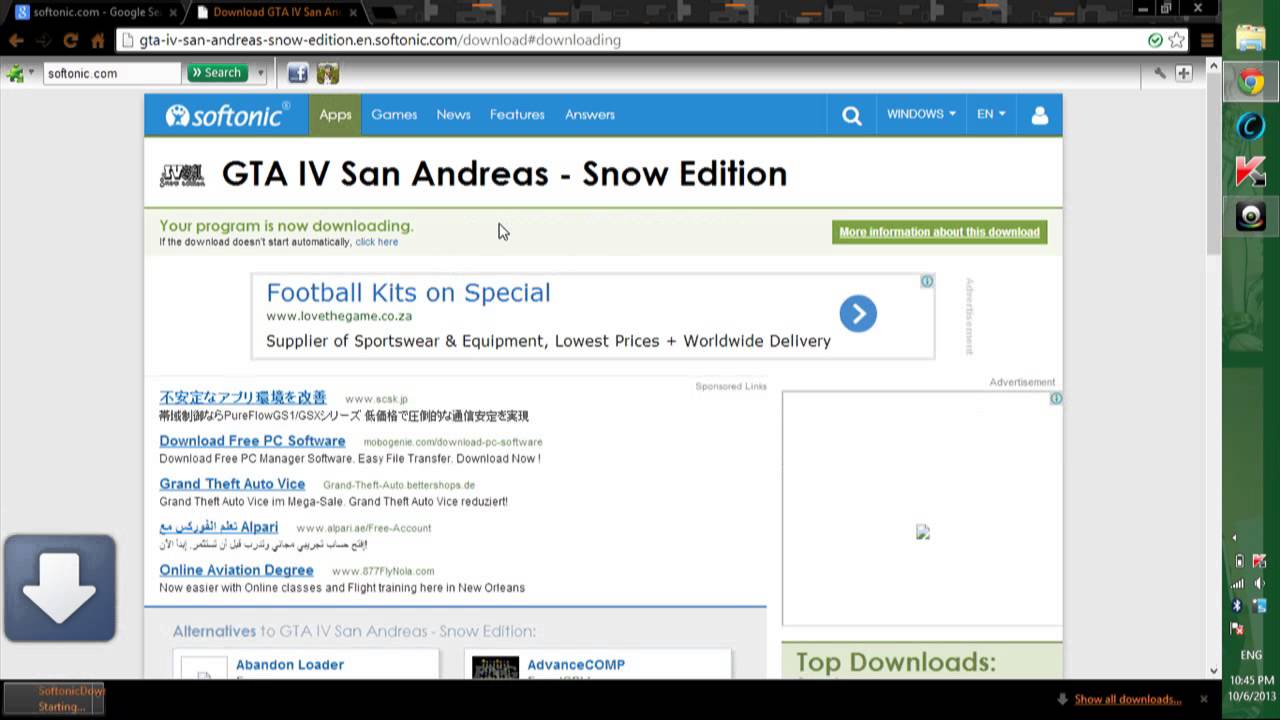
Task: Click the green checkmark icon in address bar
Action: [1156, 40]
